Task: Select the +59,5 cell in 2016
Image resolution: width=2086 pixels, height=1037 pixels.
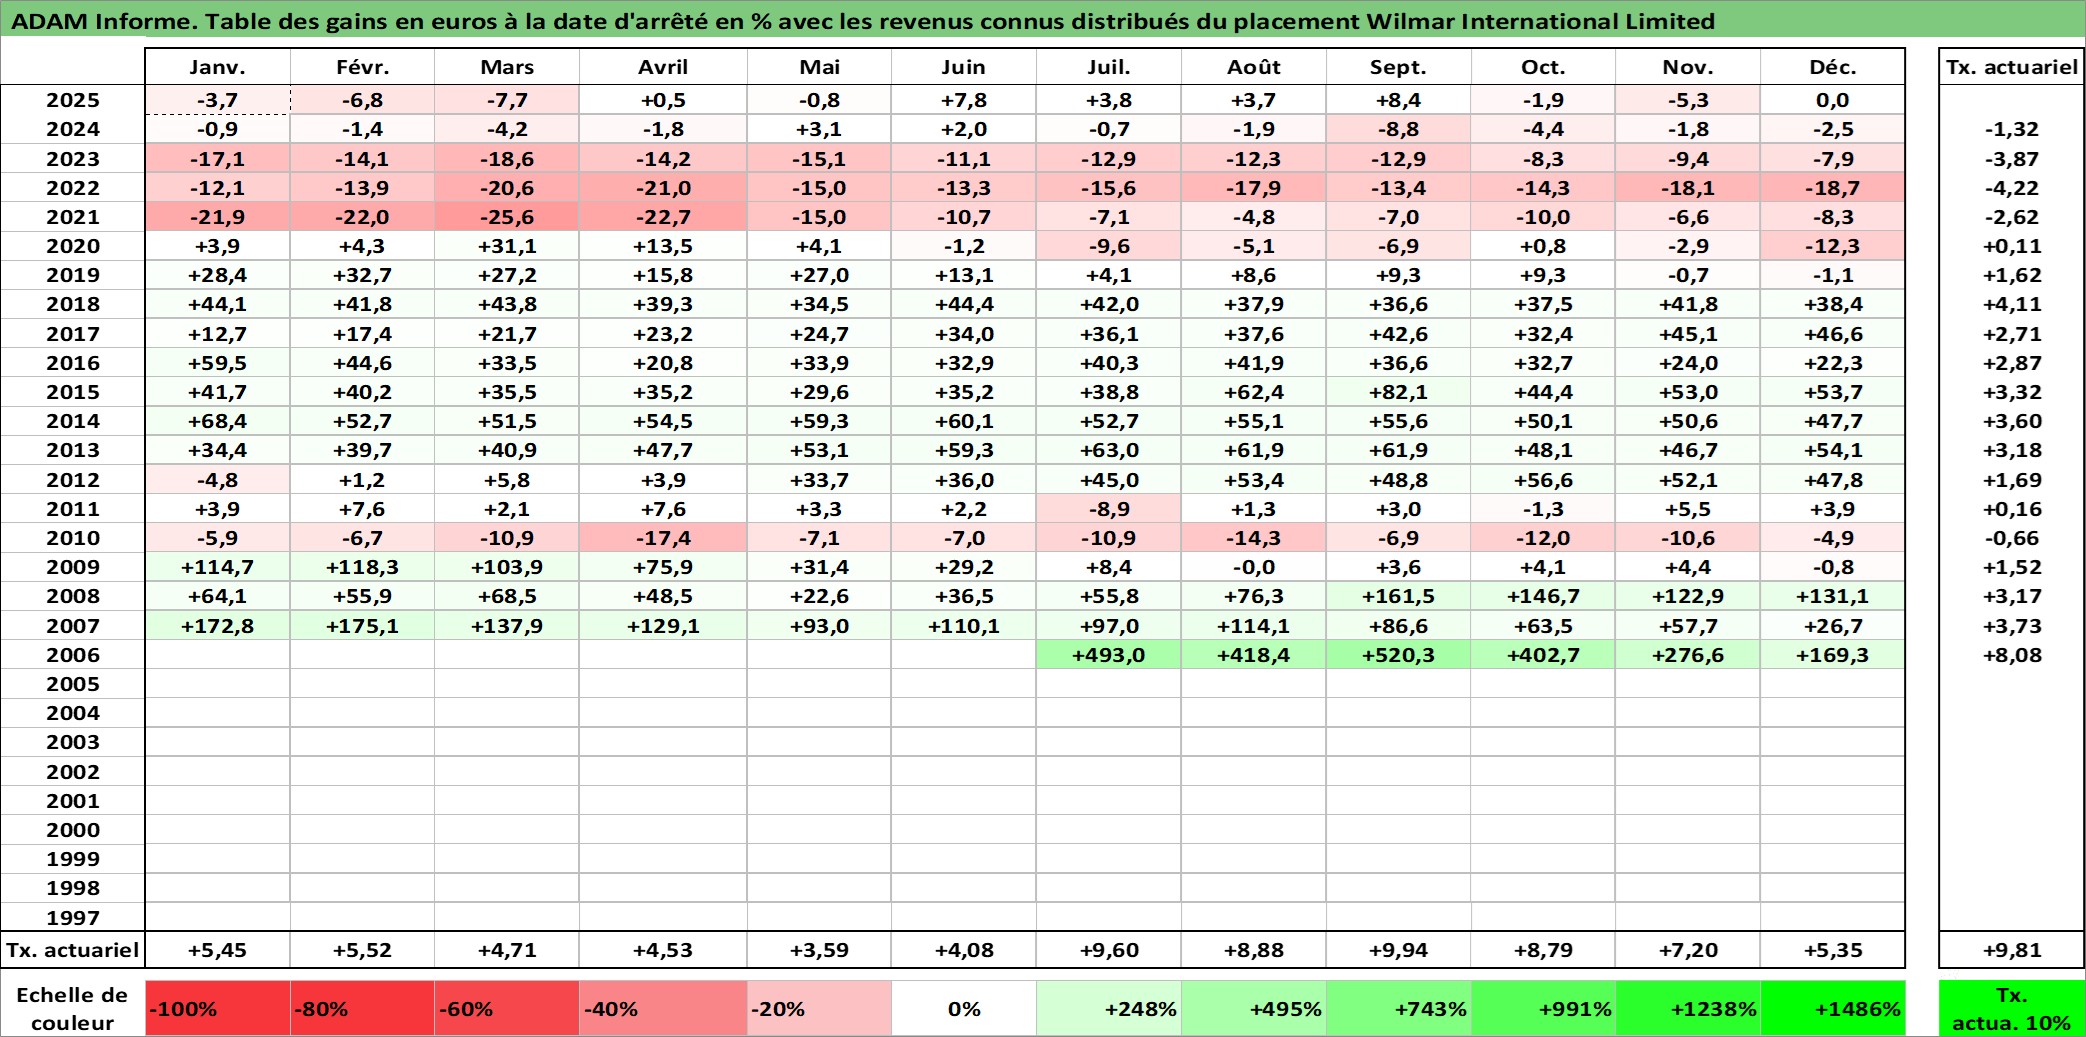Action: pos(218,363)
